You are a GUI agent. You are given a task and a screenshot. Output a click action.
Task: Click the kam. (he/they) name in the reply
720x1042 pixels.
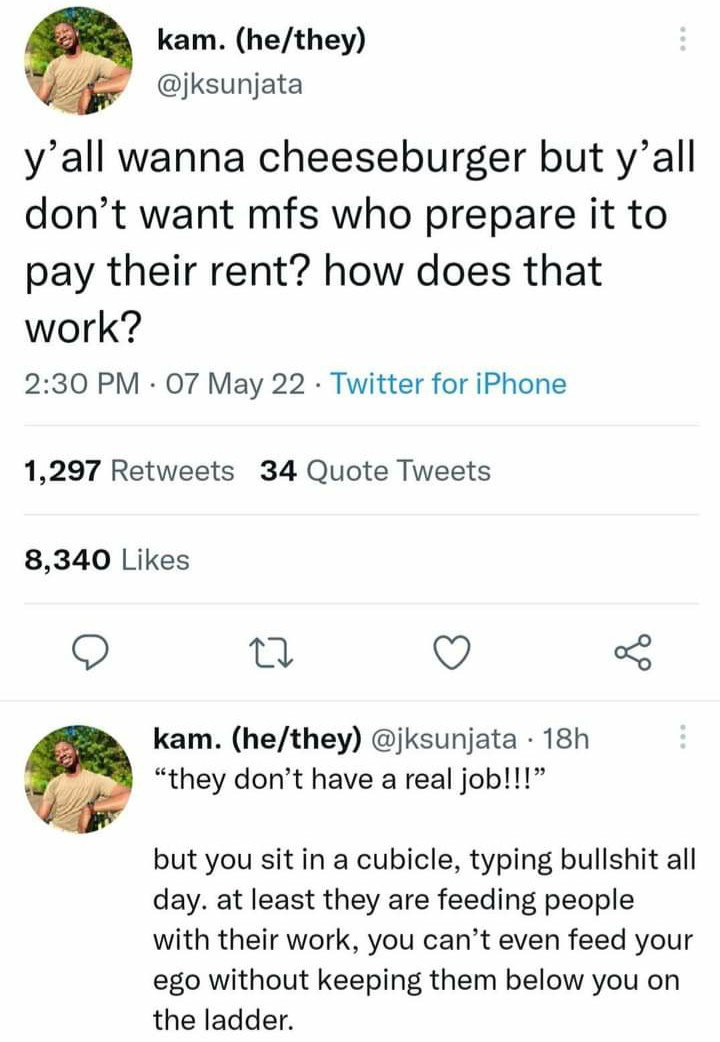(x=258, y=739)
